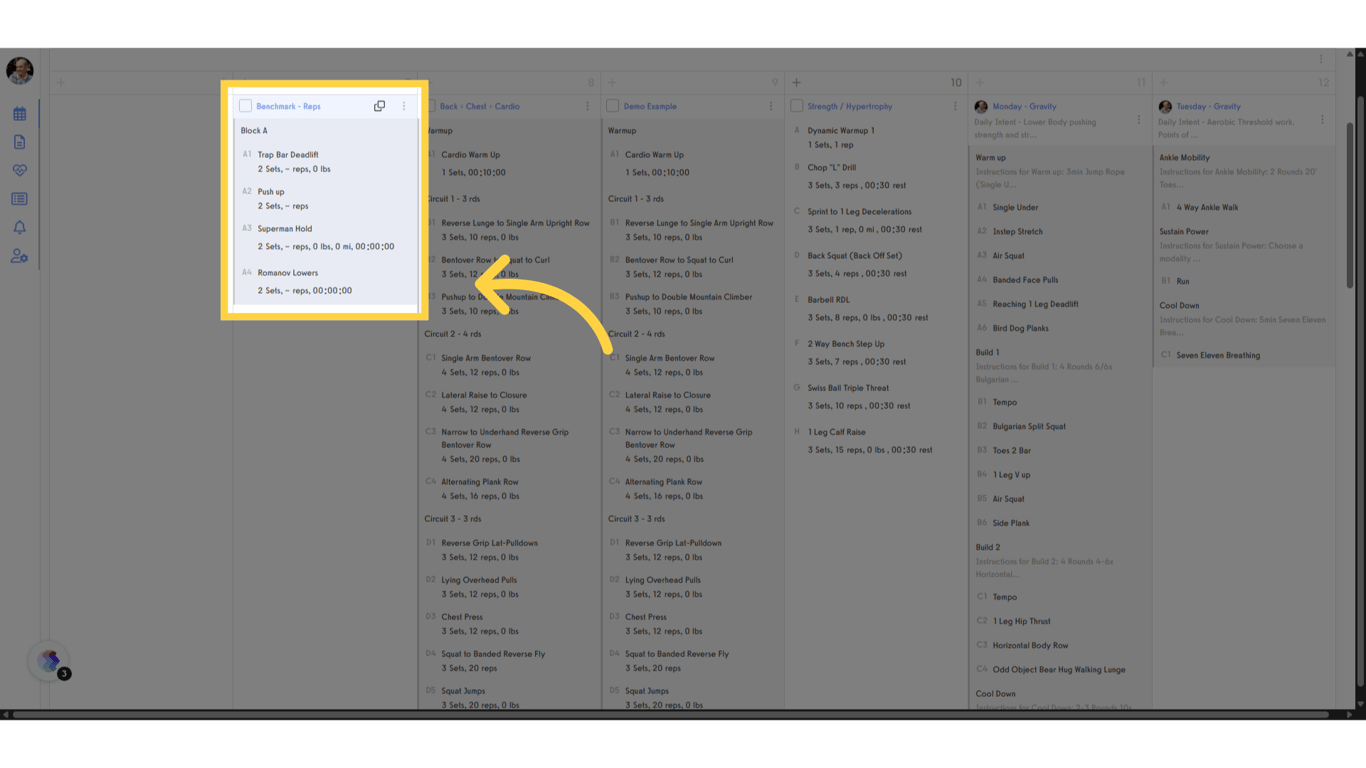
Task: Click the coach avatar on Monday - Gravity
Action: (981, 106)
